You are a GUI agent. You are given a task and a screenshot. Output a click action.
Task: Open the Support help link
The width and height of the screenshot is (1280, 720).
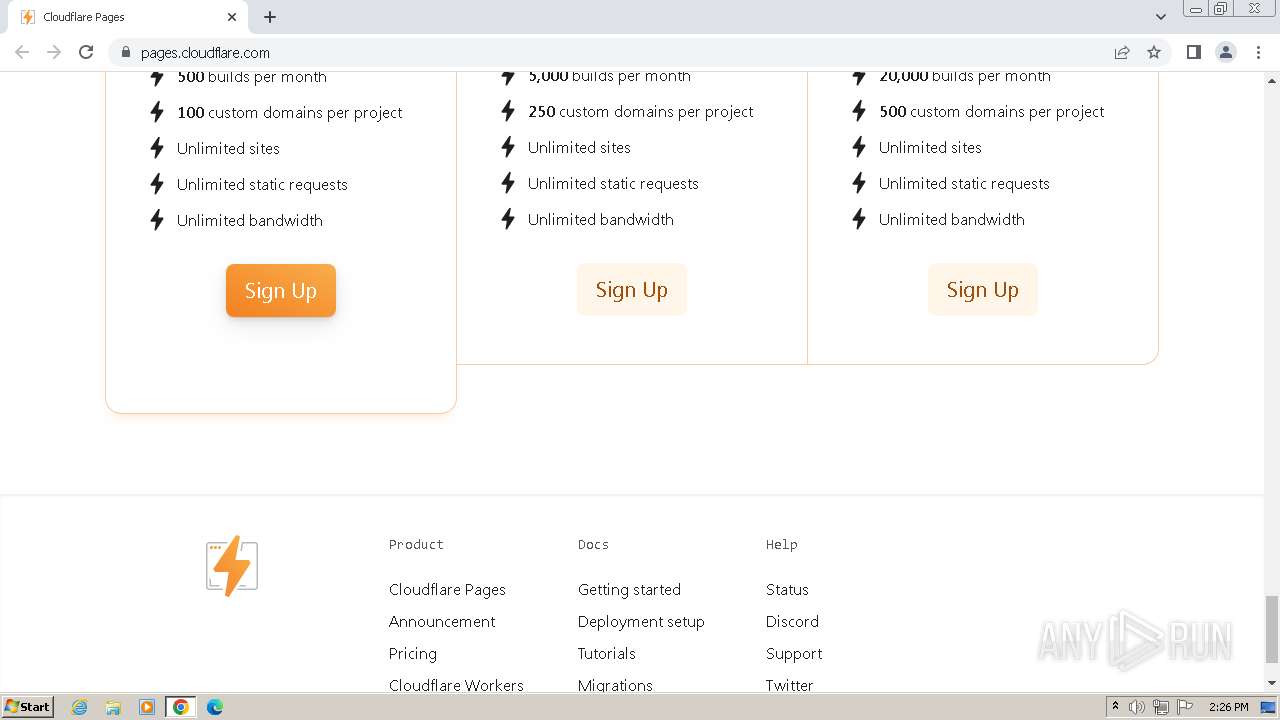pos(794,653)
